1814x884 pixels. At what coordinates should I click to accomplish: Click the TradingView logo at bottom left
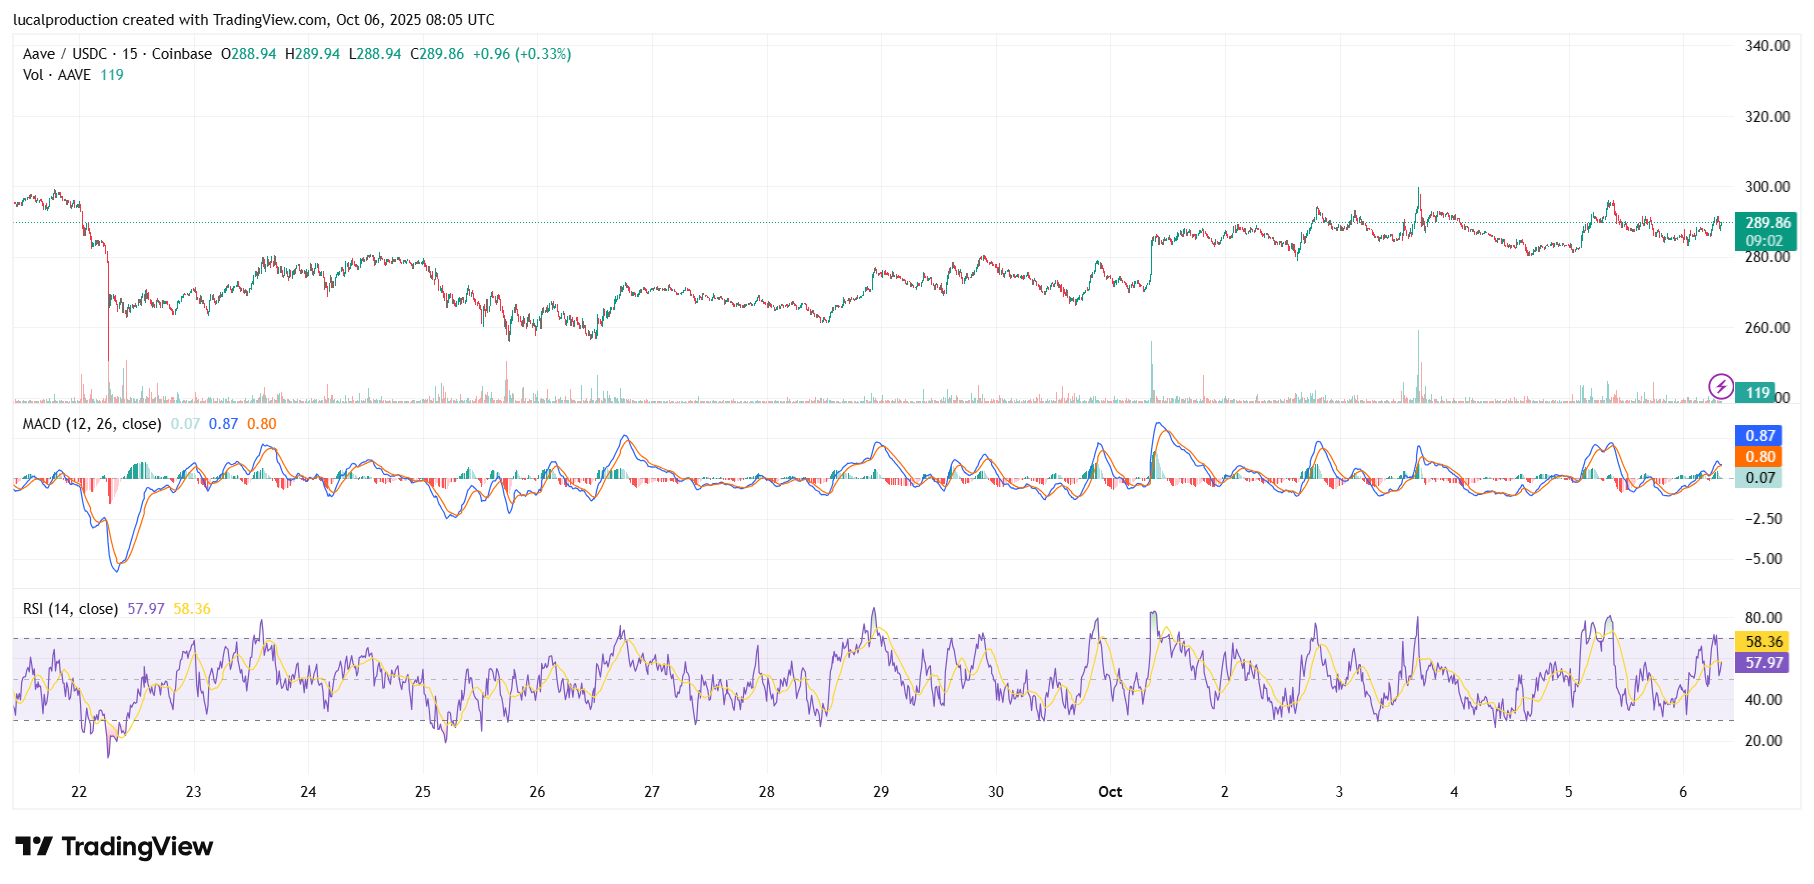click(x=114, y=847)
